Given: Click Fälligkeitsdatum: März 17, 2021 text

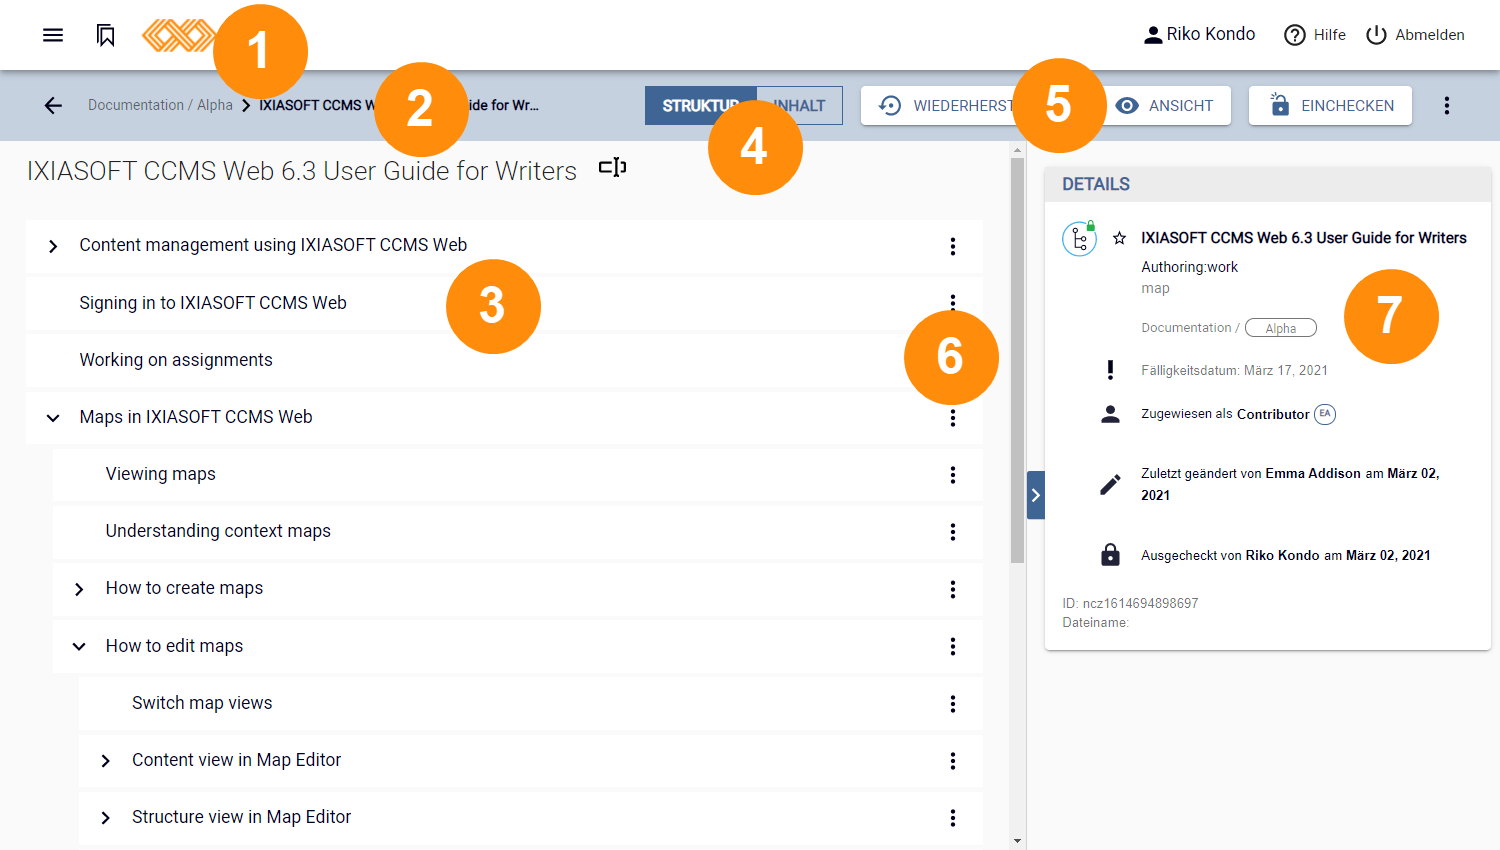Looking at the screenshot, I should [x=1234, y=370].
